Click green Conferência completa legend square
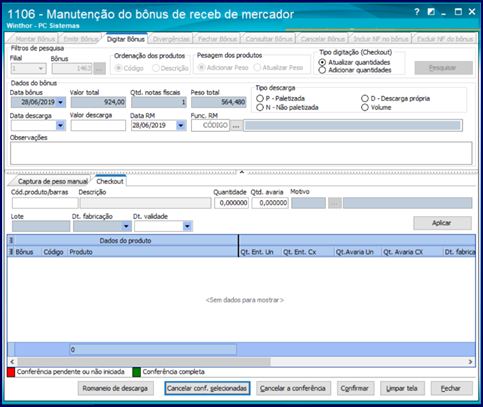The height and width of the screenshot is (407, 483). pos(136,372)
